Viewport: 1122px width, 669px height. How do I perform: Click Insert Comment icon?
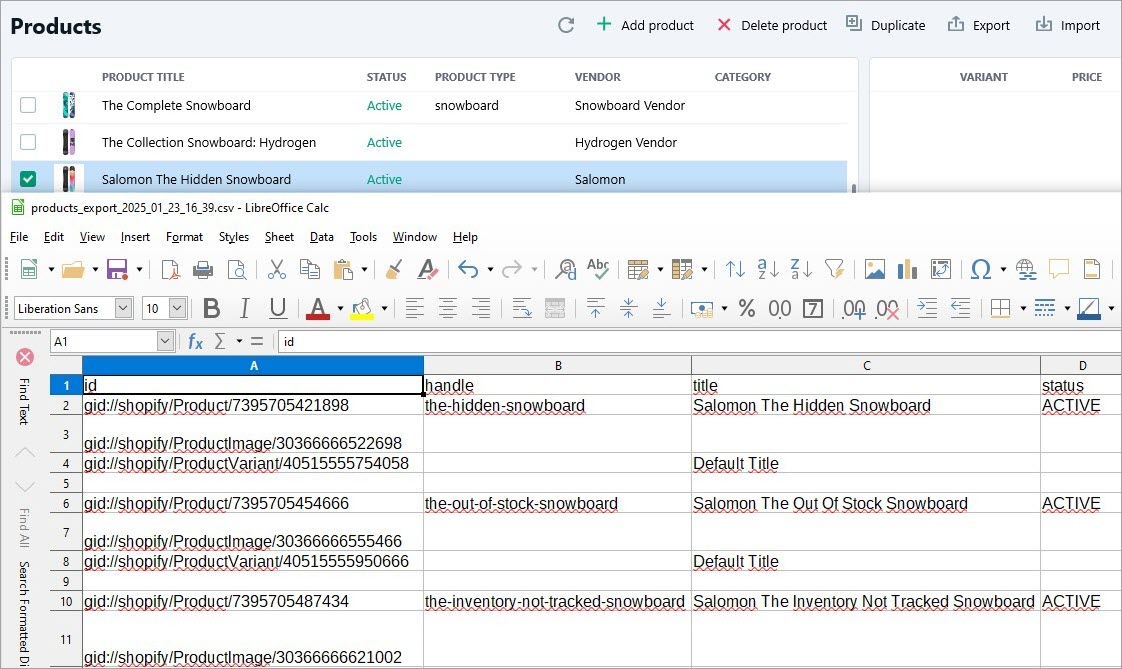pos(1059,270)
